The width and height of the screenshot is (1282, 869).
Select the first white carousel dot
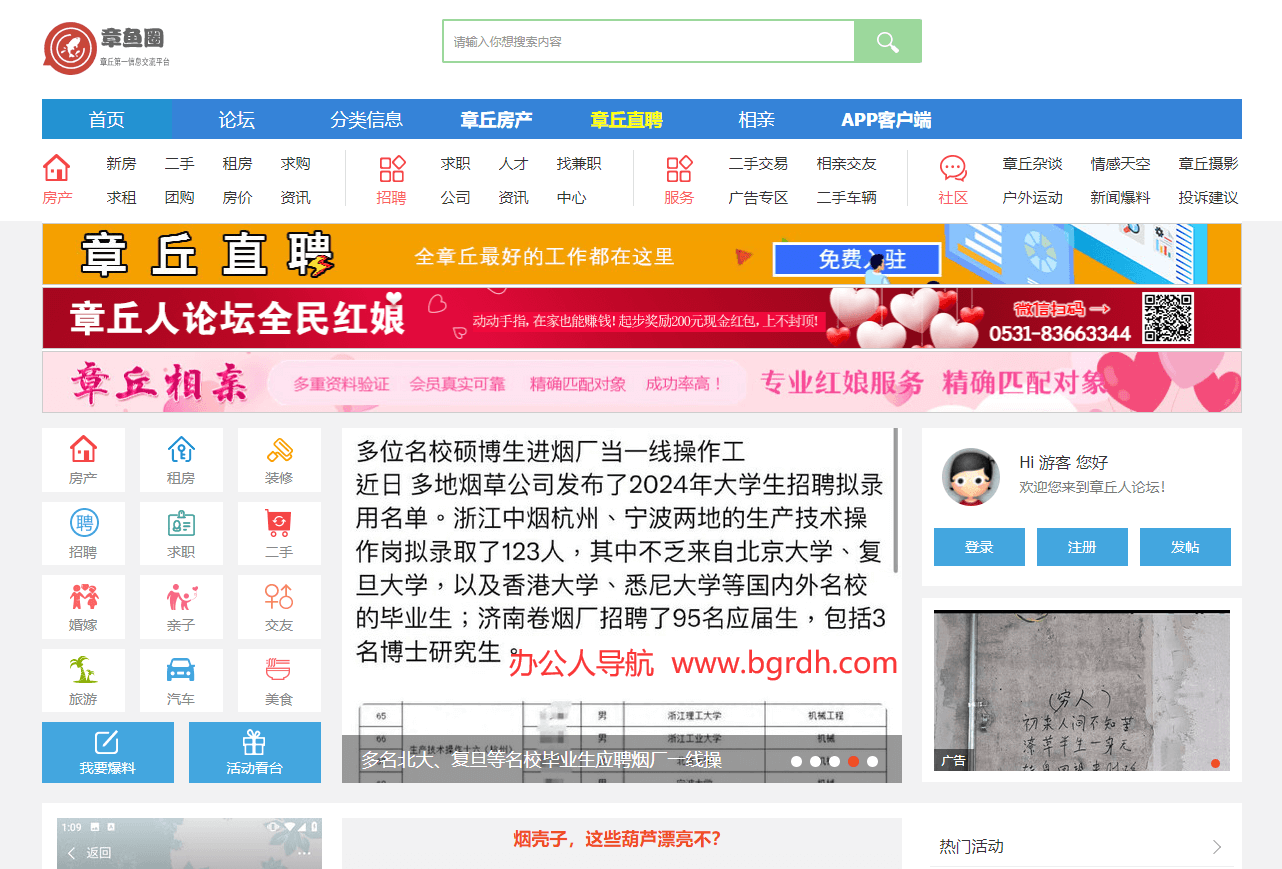[796, 761]
